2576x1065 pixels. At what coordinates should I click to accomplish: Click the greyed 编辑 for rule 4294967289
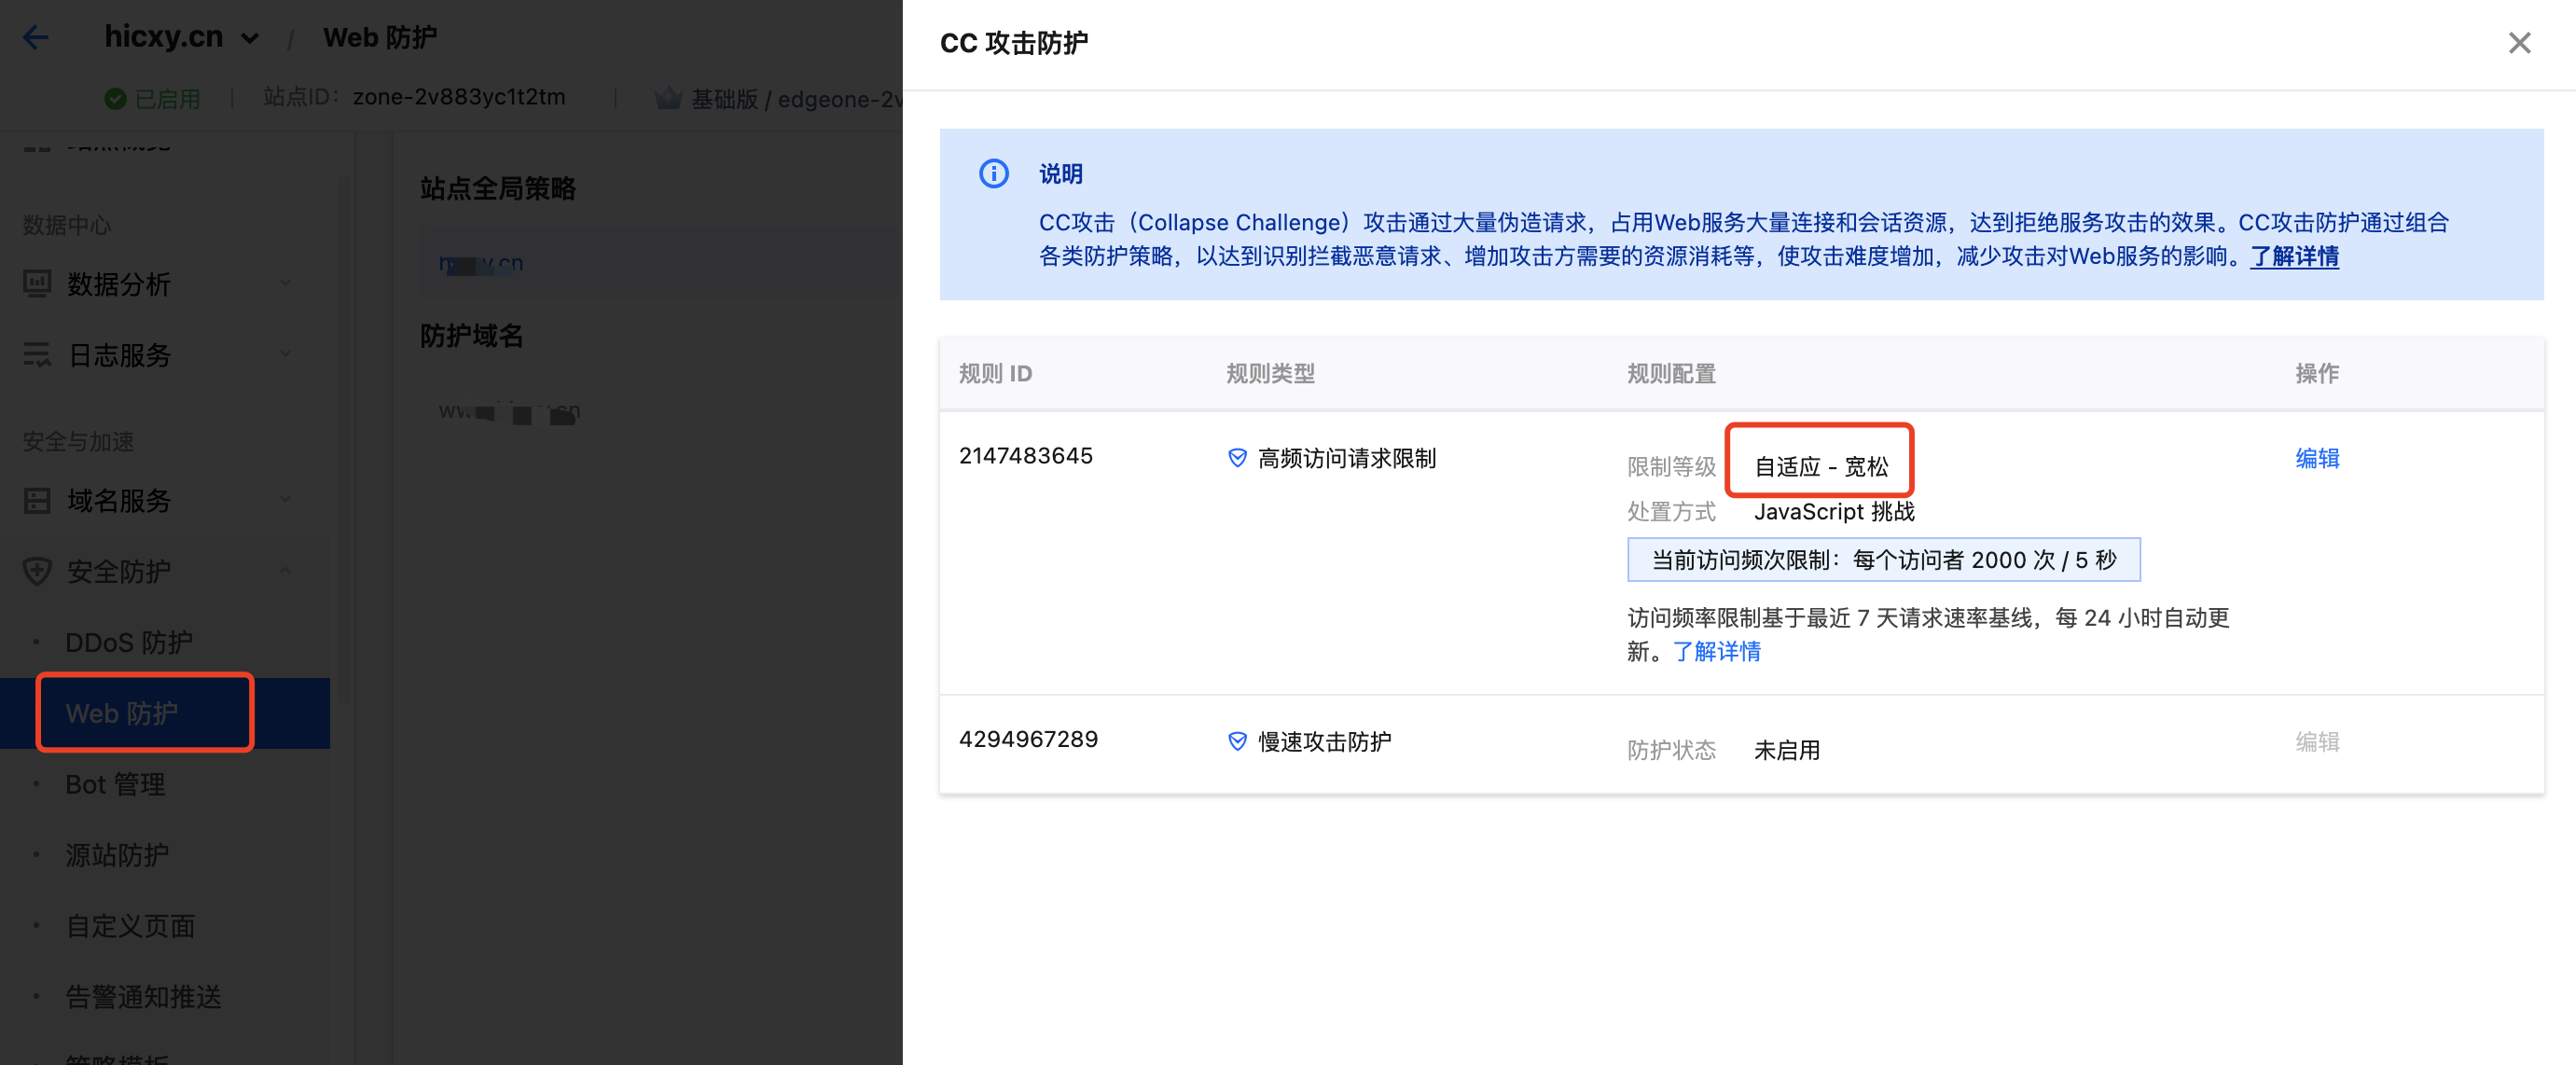(2317, 741)
